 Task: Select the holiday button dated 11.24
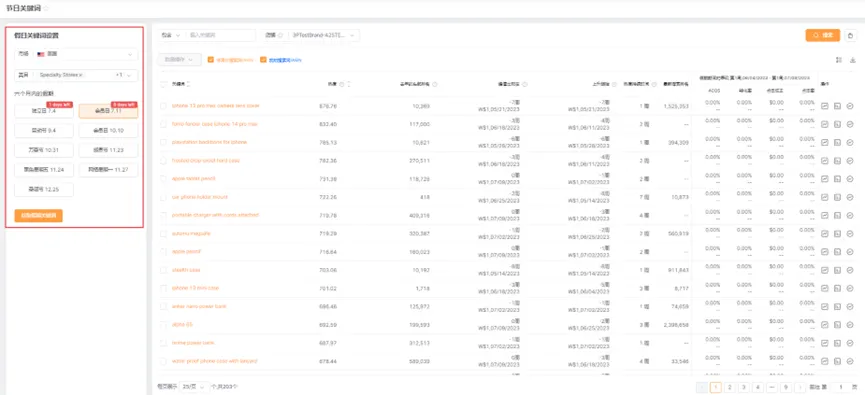click(44, 170)
